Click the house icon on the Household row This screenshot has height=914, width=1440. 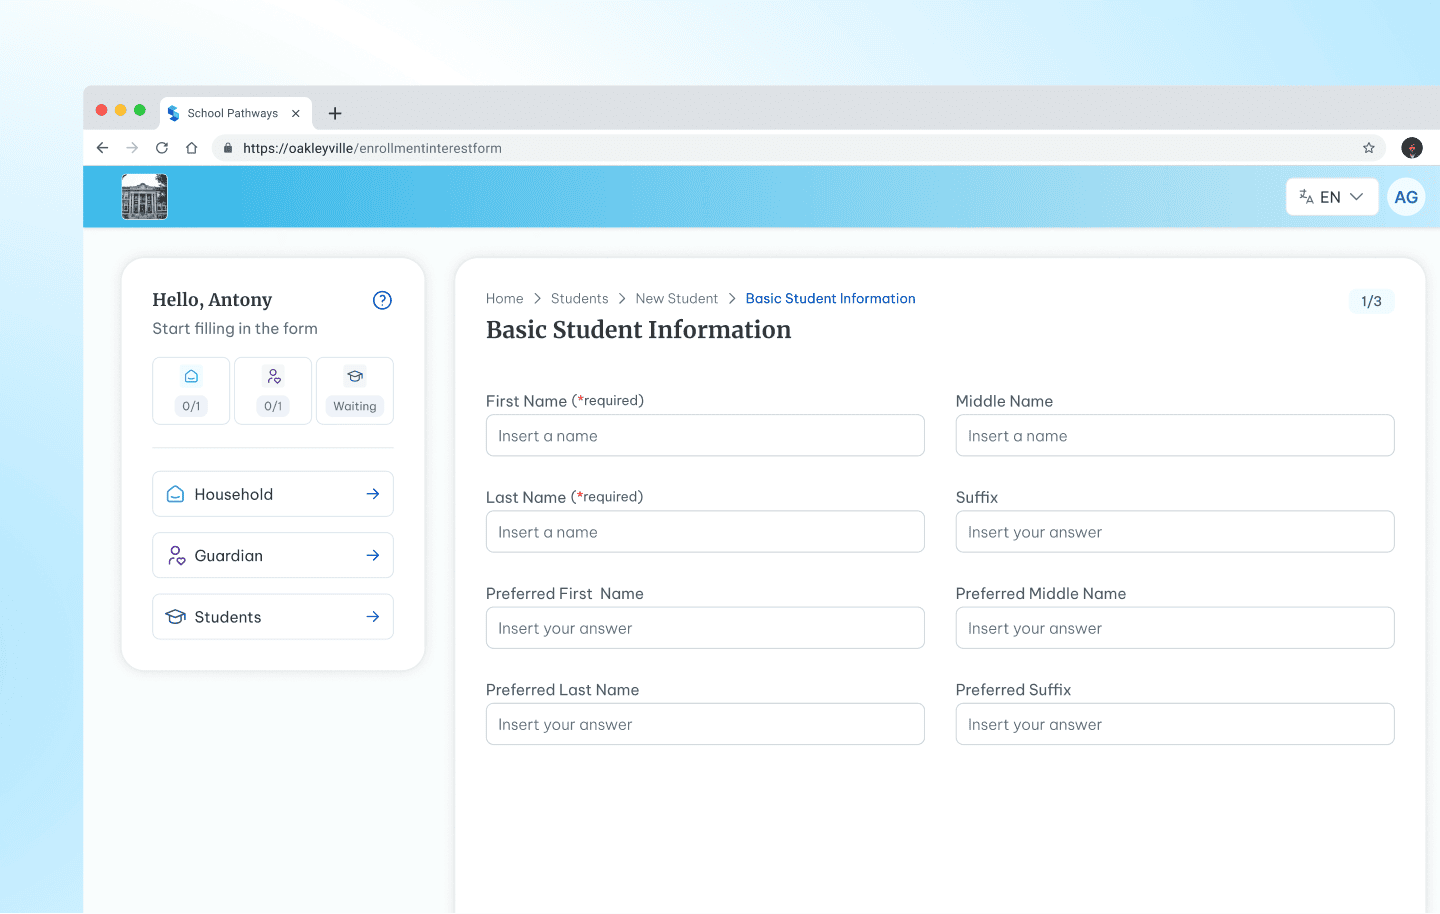175,493
